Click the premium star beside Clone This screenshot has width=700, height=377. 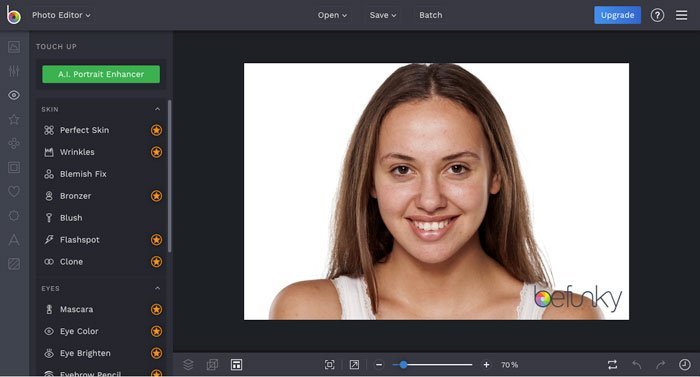pos(156,261)
